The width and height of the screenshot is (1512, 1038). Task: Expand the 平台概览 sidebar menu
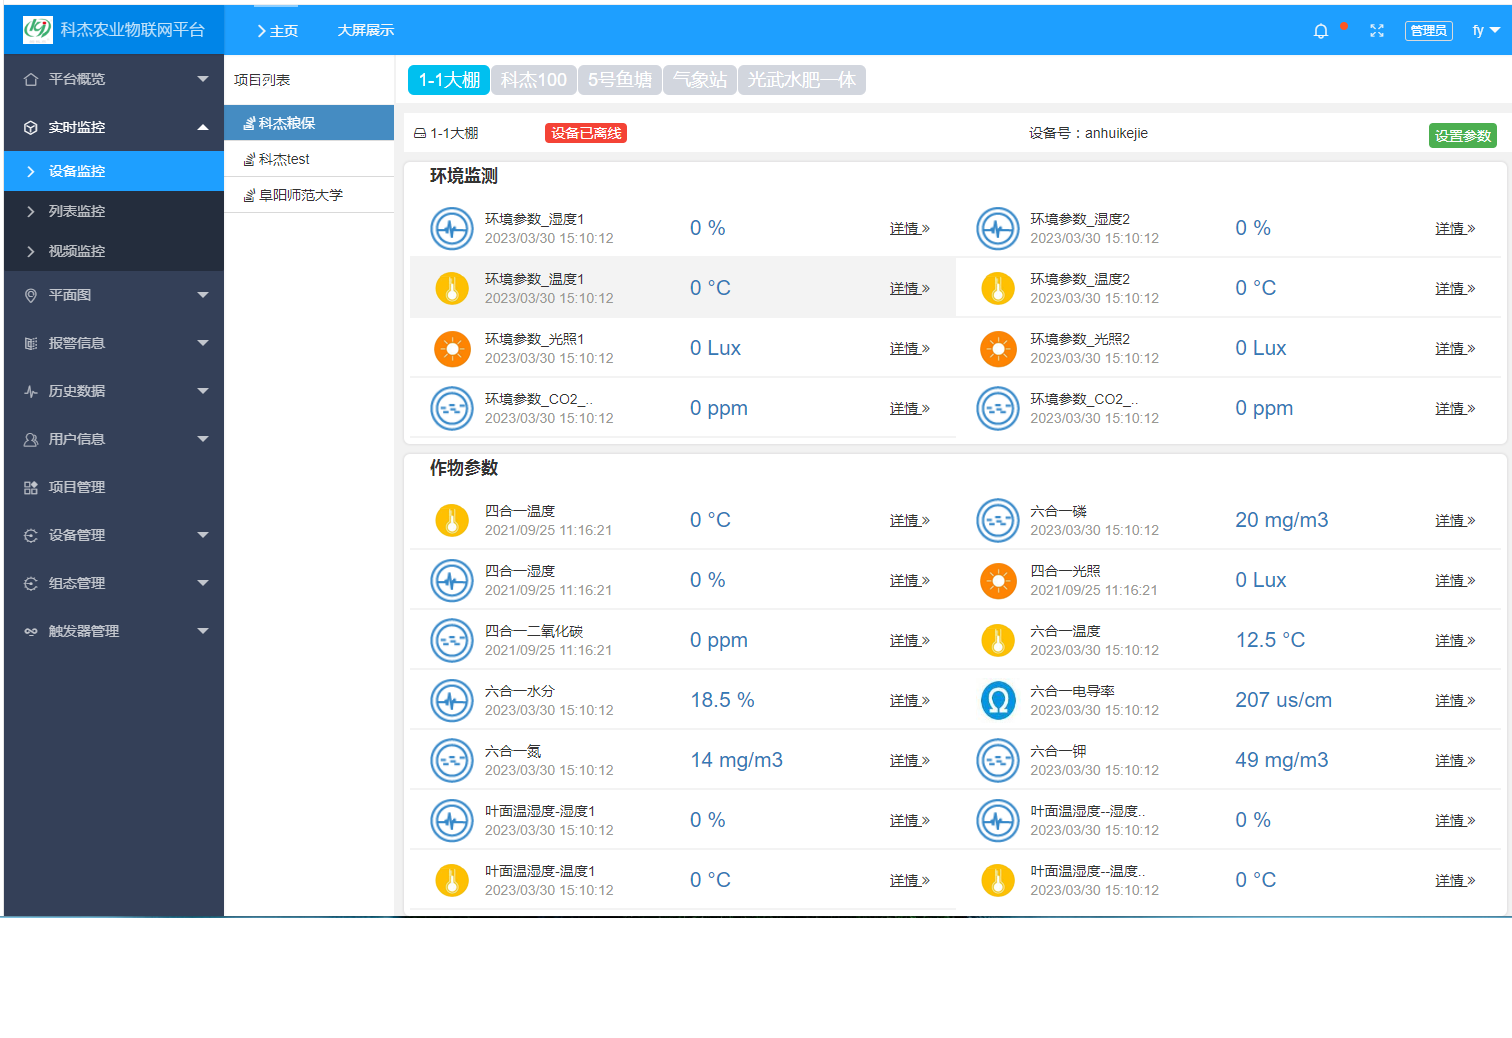click(x=114, y=79)
